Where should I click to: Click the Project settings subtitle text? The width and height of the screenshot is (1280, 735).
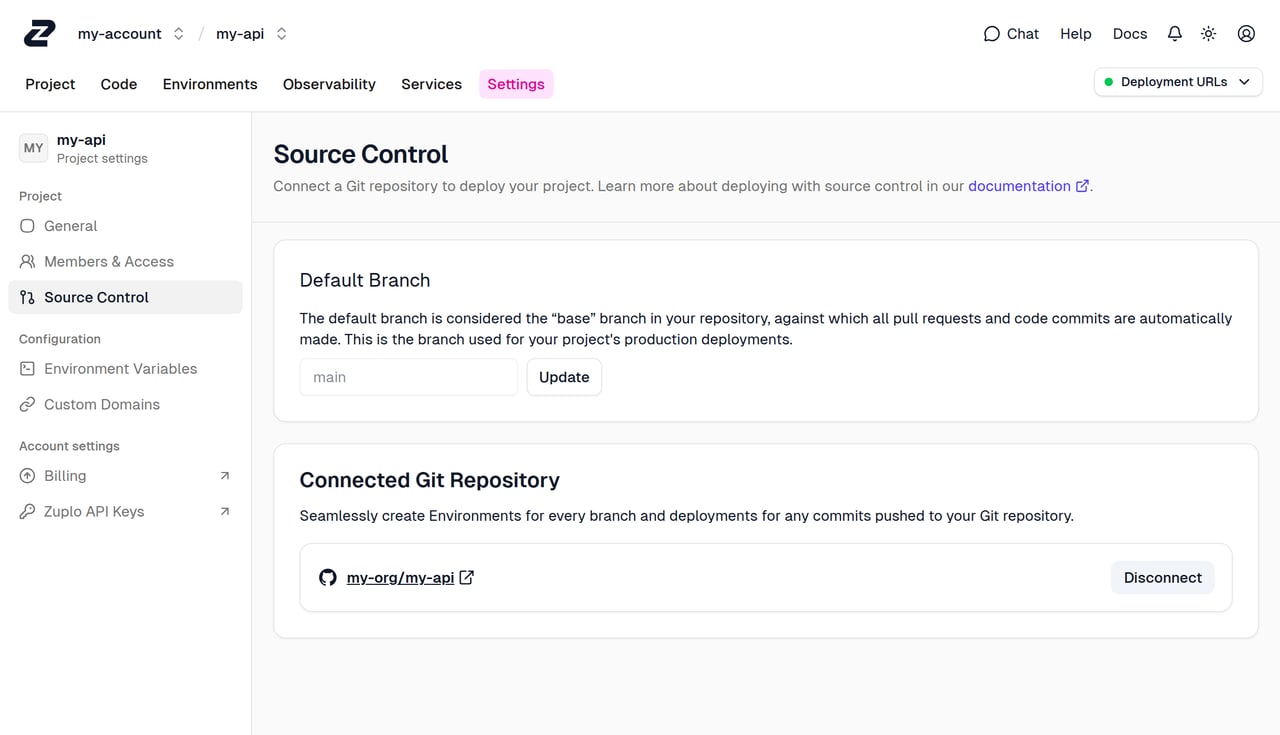pyautogui.click(x=102, y=158)
